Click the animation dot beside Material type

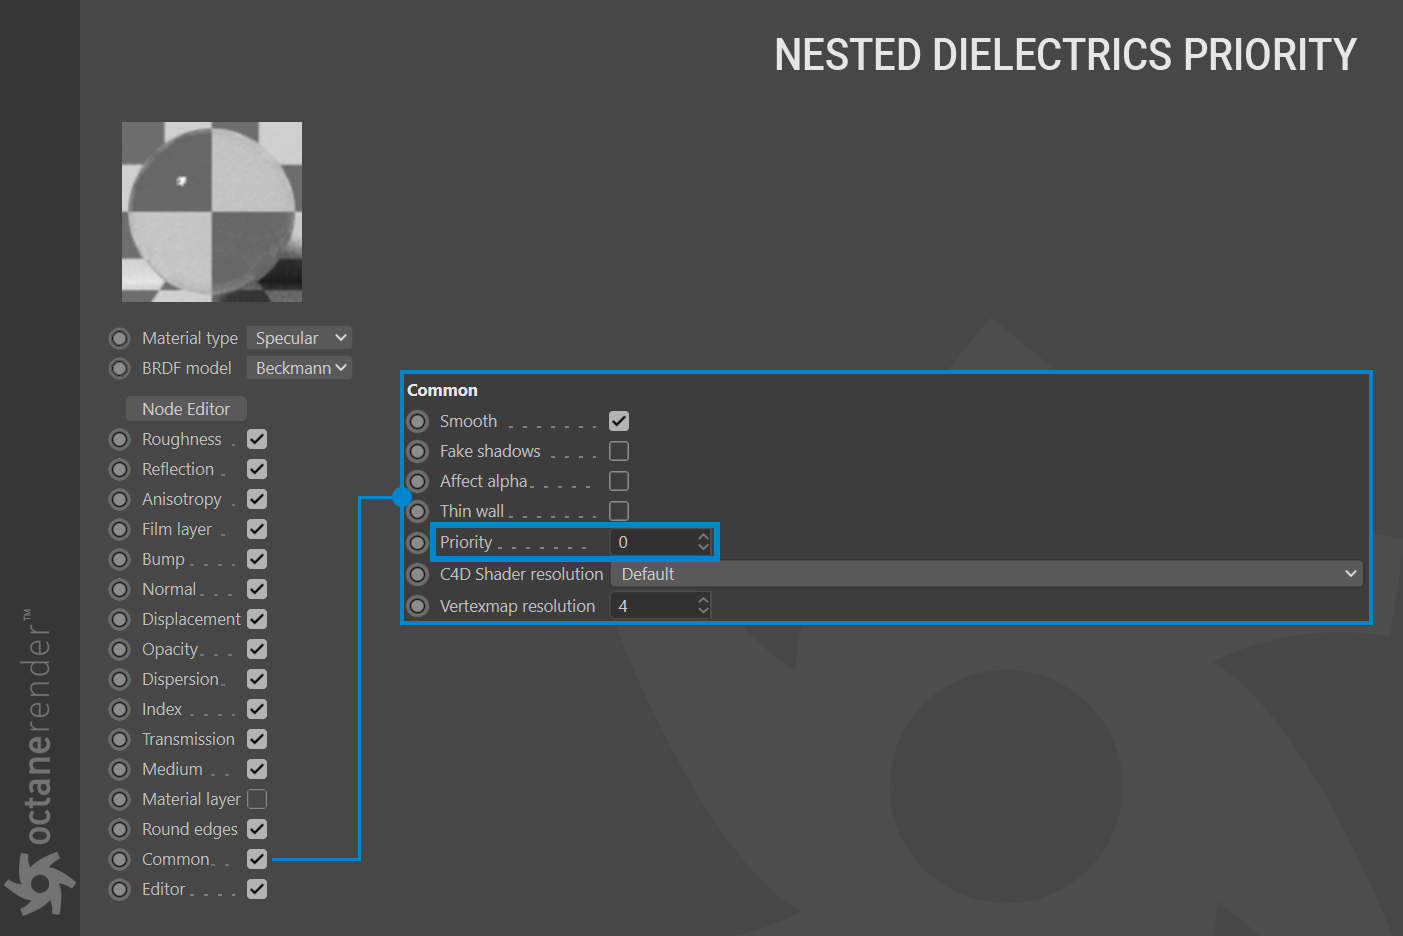click(120, 338)
